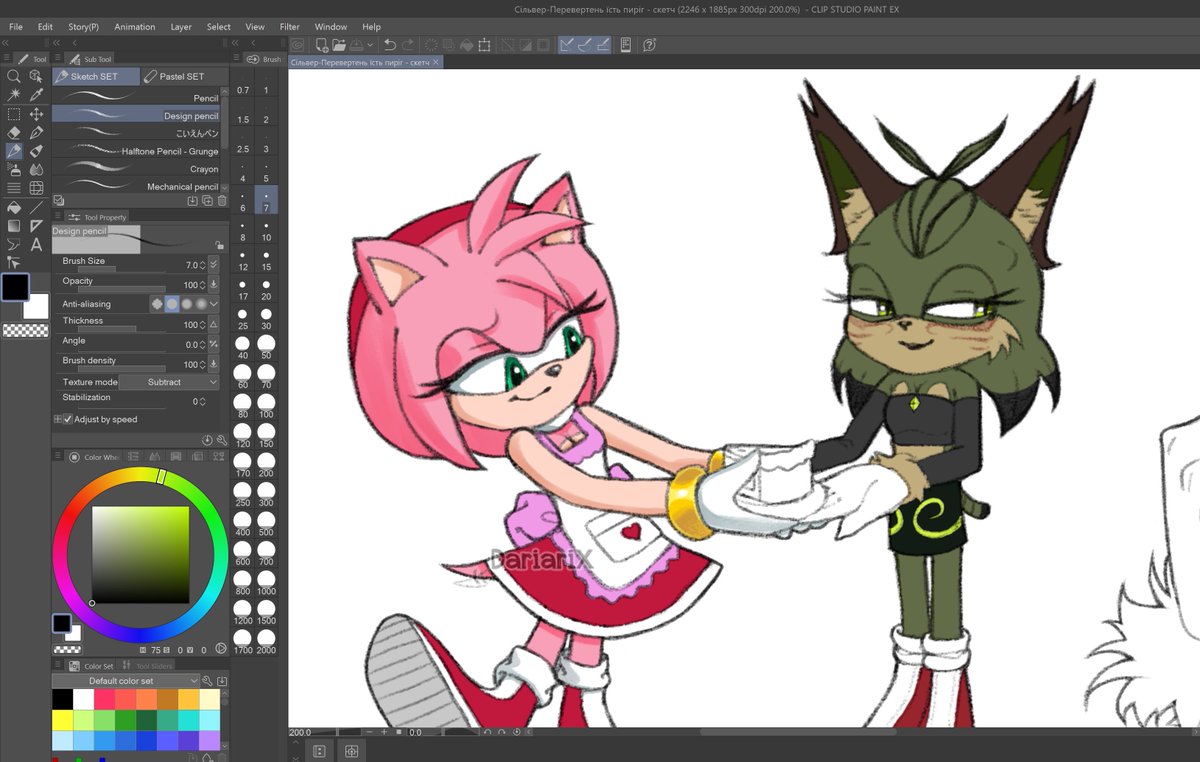The image size is (1200, 762).
Task: Open the File menu
Action: [x=15, y=27]
